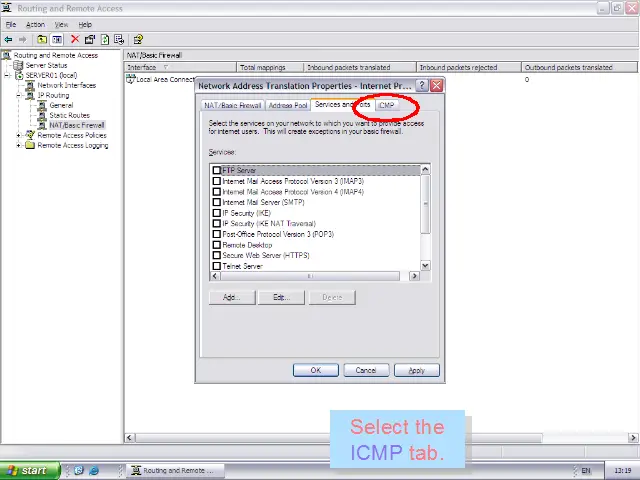
Task: Click the SERVER01 (local) server icon
Action: click(x=19, y=75)
